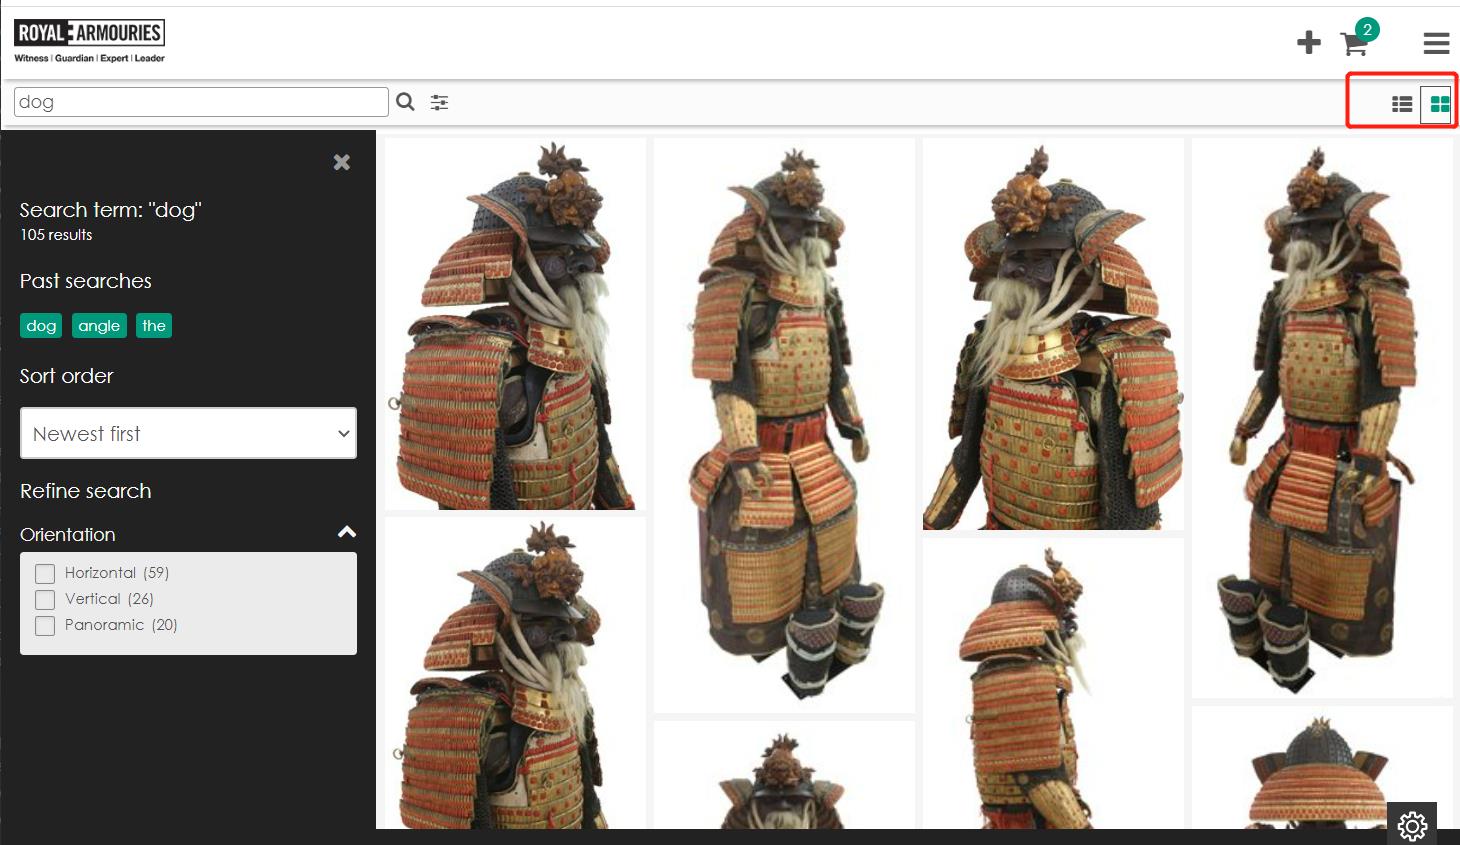1460x845 pixels.
Task: Select the 'dog' past search tag
Action: tap(41, 326)
